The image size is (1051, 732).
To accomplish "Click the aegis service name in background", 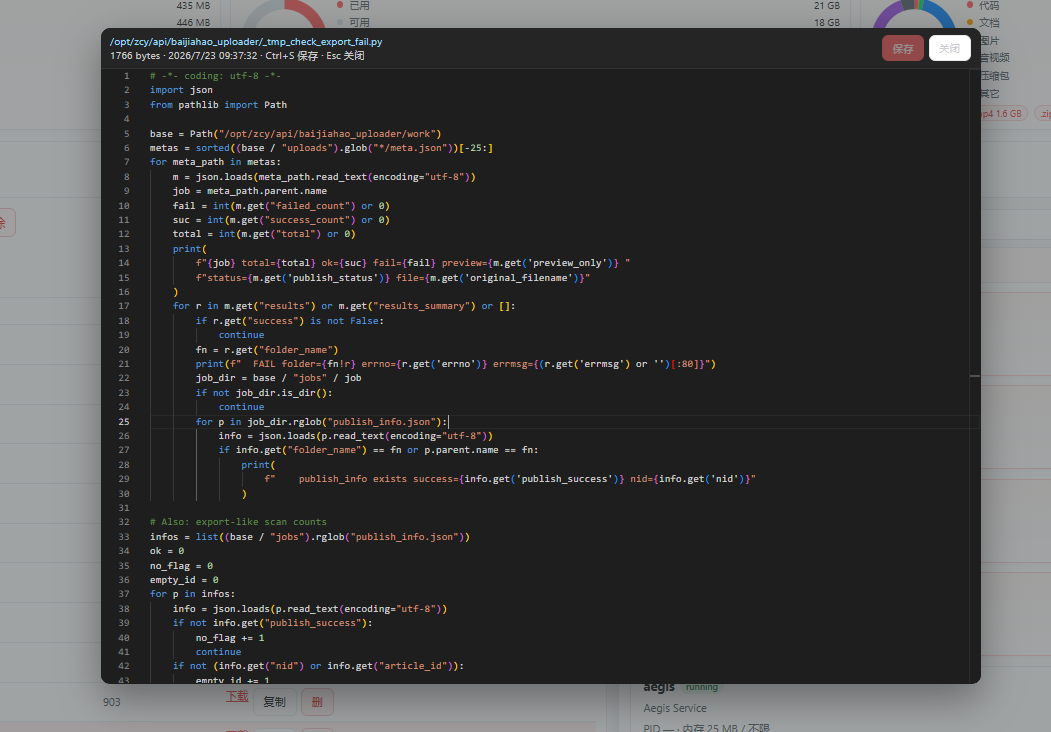I will (x=659, y=687).
